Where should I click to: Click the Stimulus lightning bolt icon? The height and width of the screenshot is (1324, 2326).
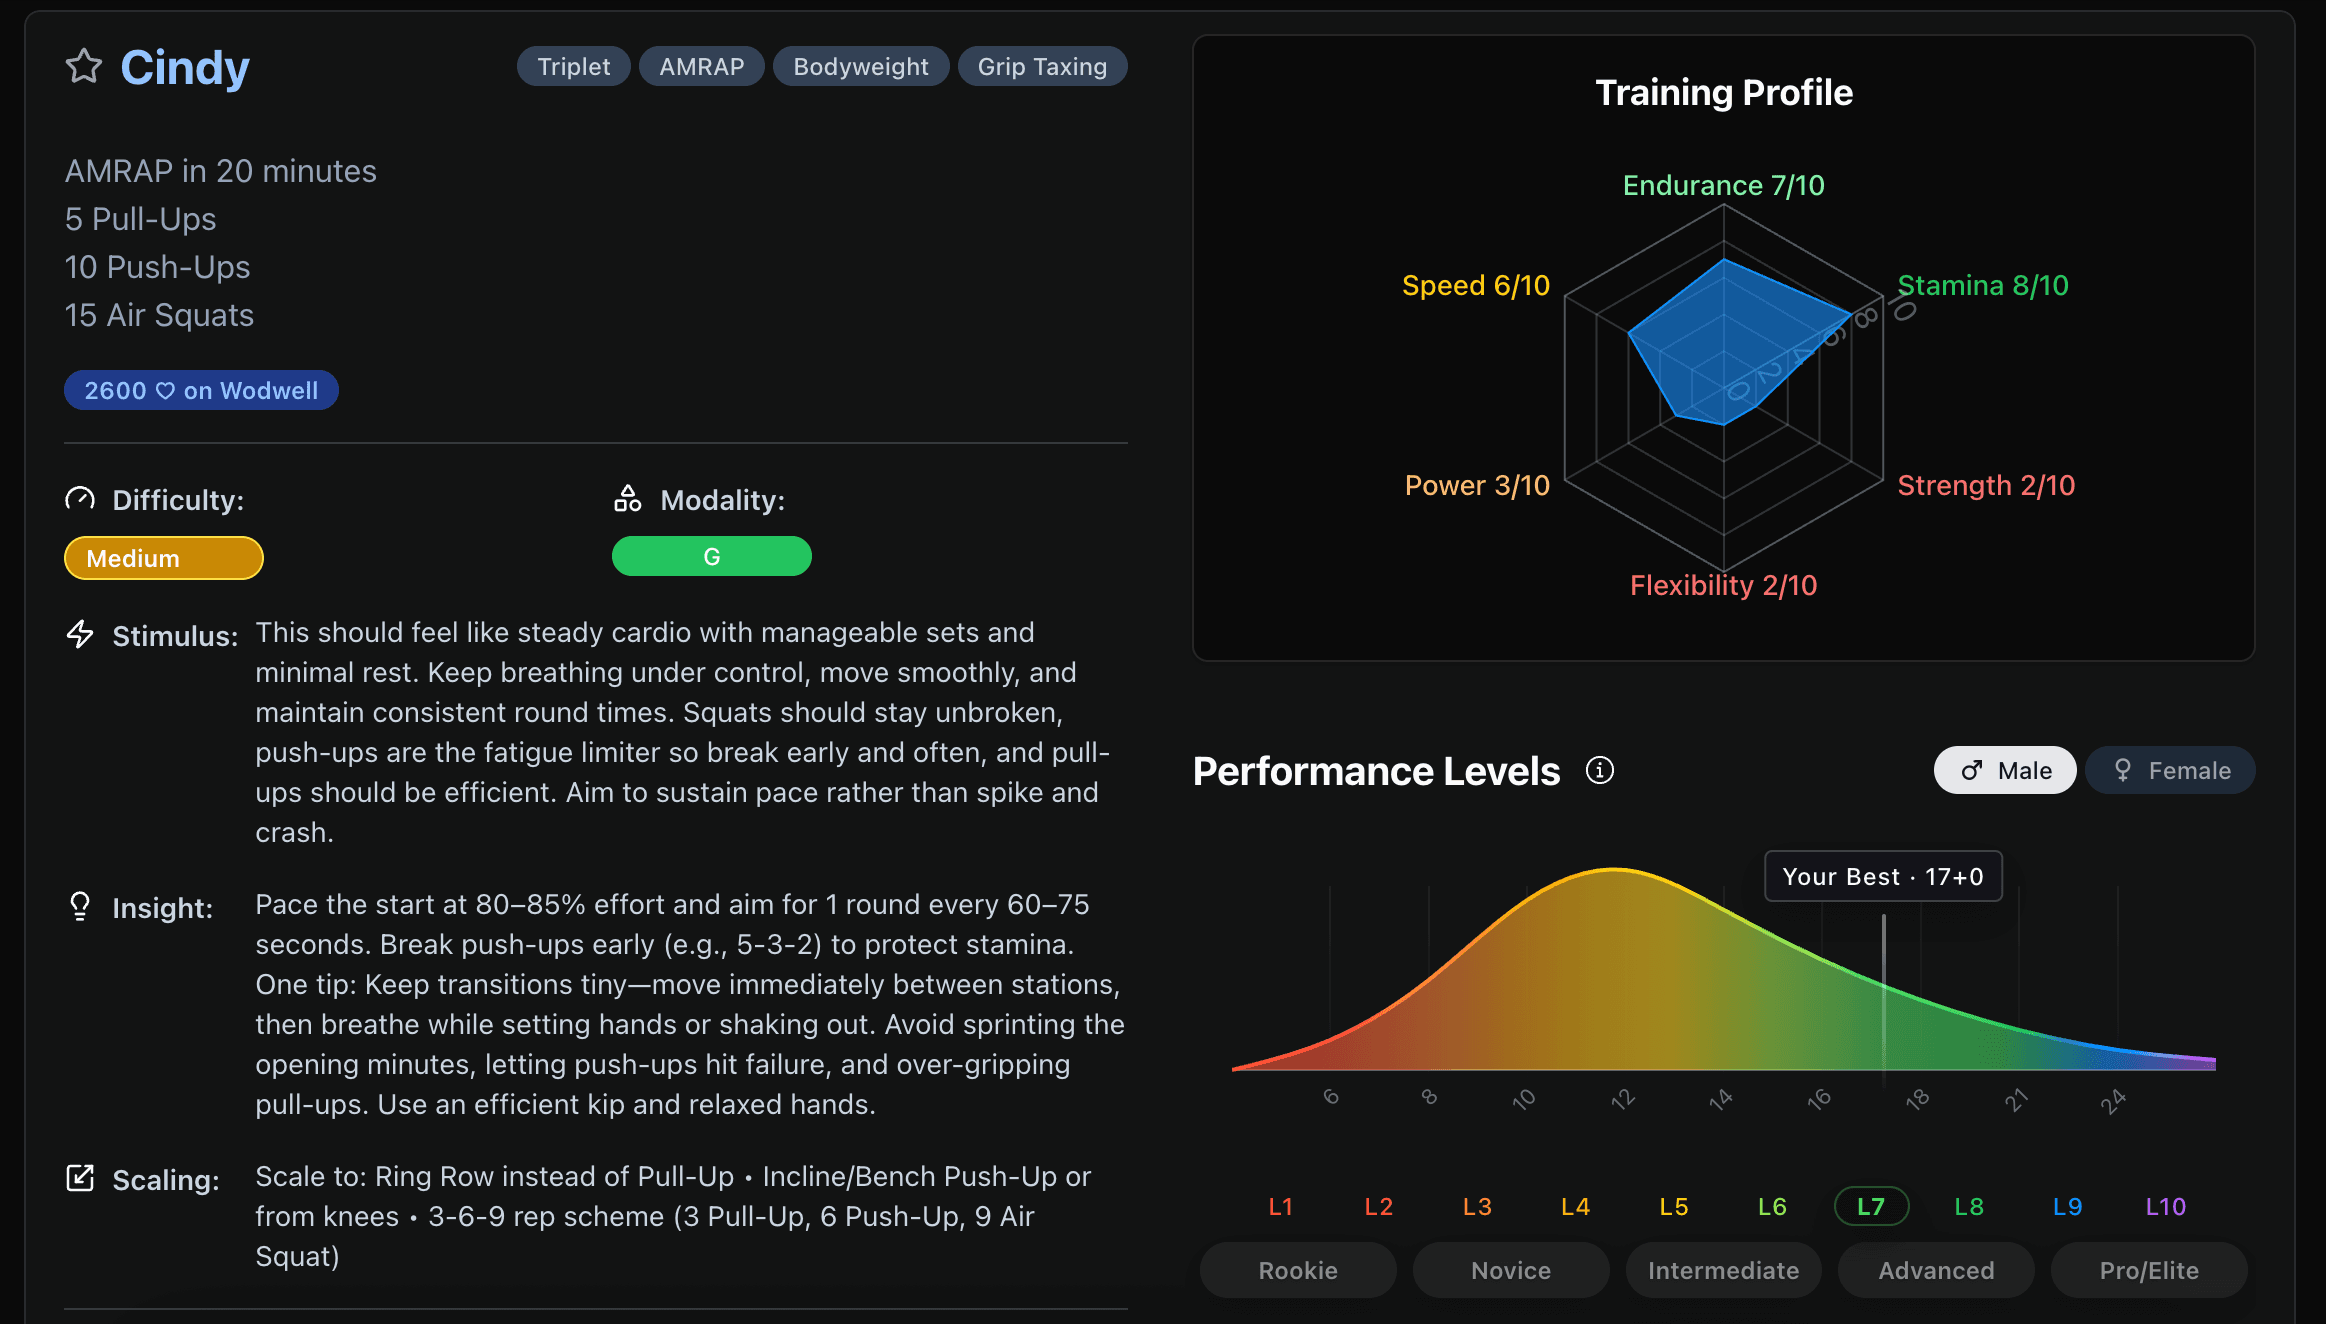[81, 634]
